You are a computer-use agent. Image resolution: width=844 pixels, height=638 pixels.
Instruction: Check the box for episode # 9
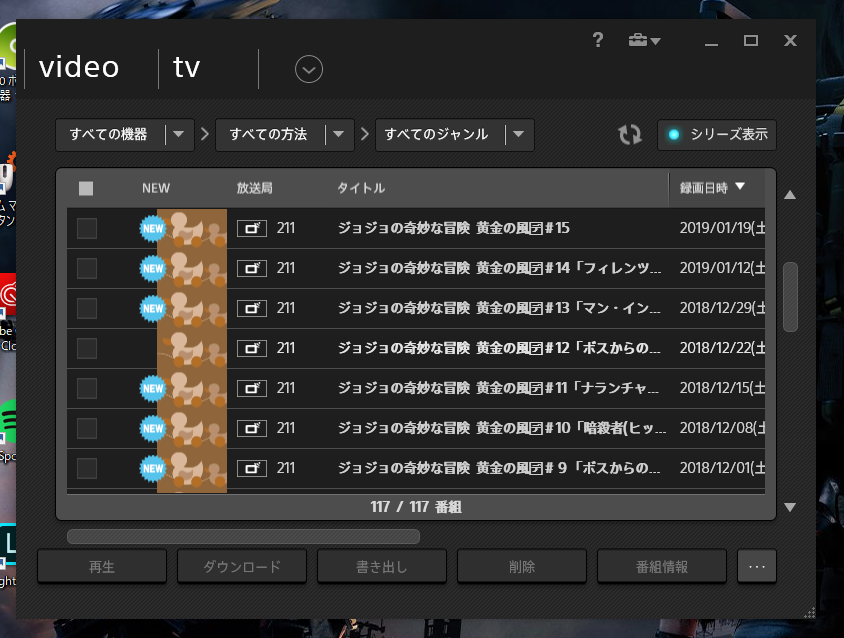pos(87,468)
